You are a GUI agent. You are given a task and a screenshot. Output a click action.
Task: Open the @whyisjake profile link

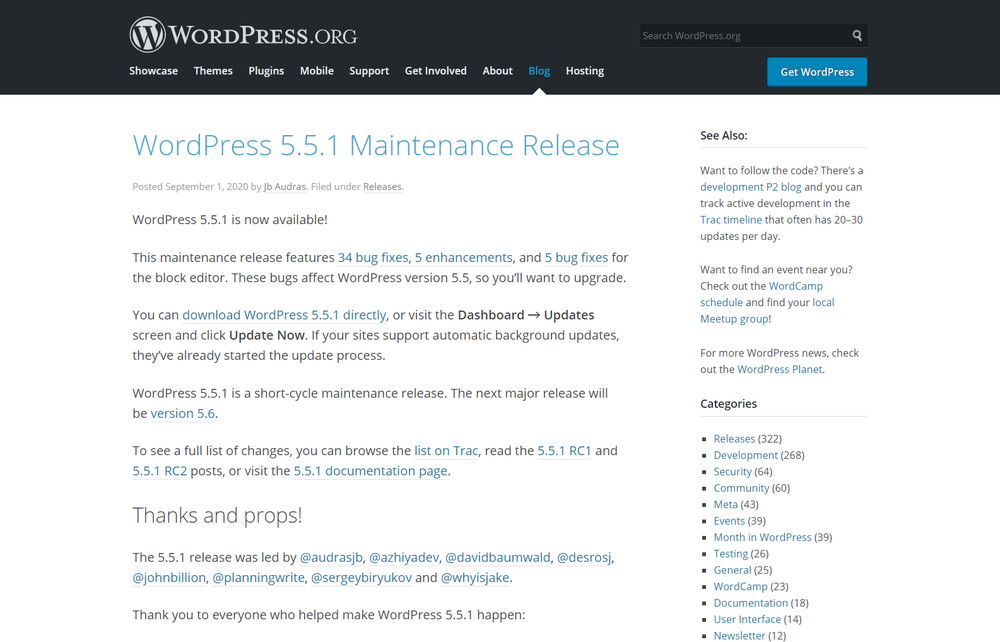tap(475, 578)
